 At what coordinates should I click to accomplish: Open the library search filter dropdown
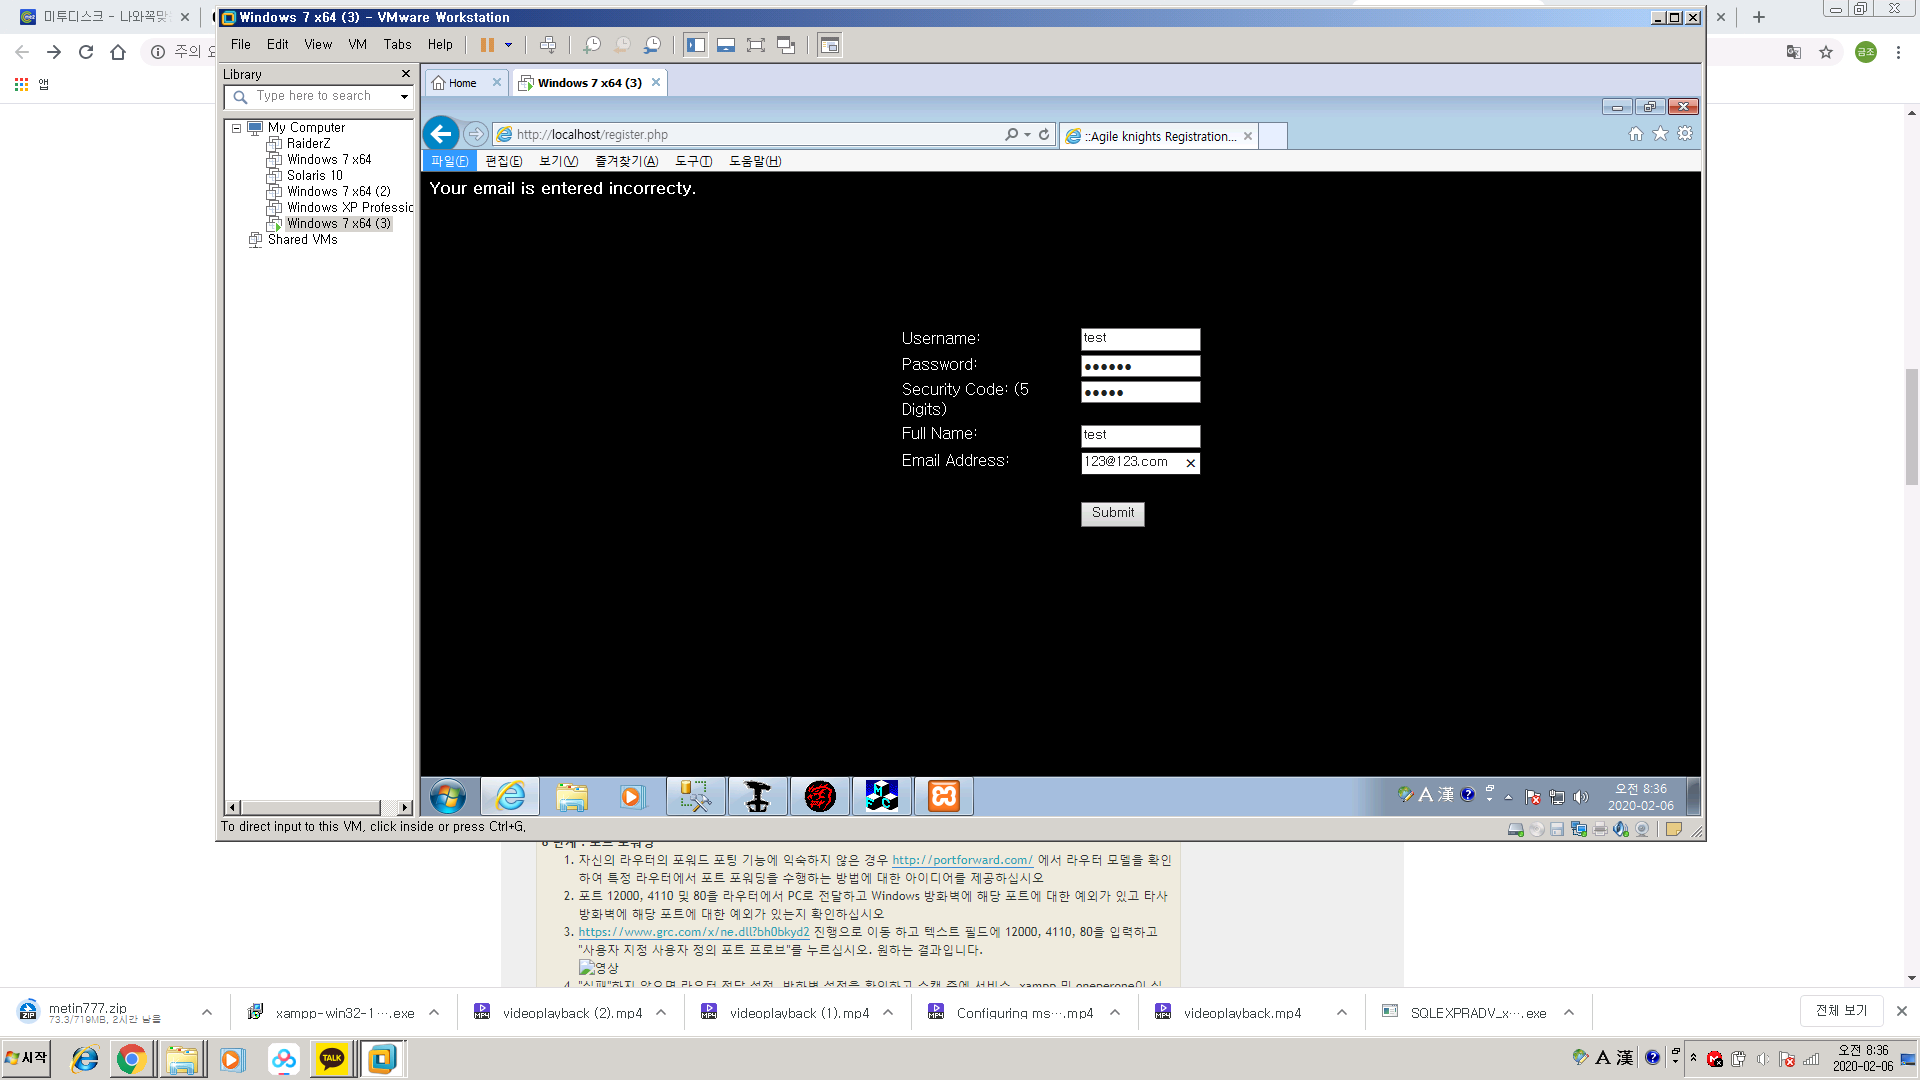pos(404,97)
